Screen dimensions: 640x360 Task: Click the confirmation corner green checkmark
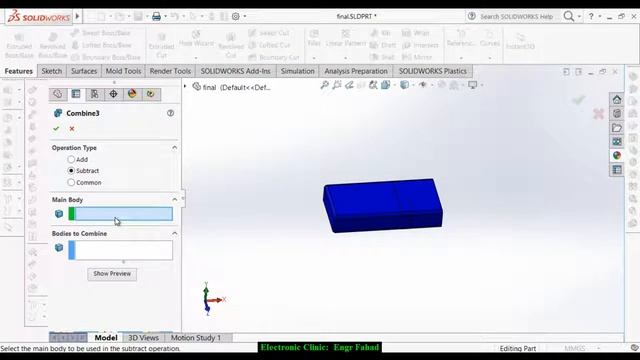578,100
